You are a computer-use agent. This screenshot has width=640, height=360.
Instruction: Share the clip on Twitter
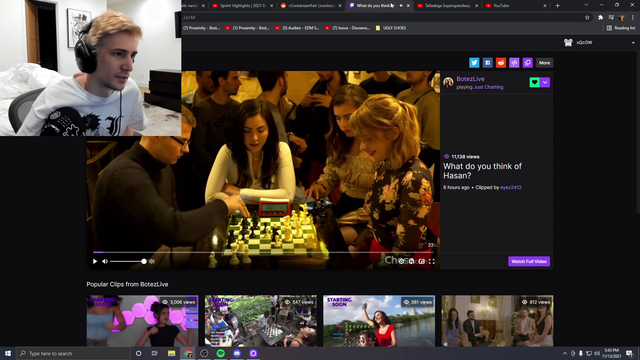click(474, 62)
